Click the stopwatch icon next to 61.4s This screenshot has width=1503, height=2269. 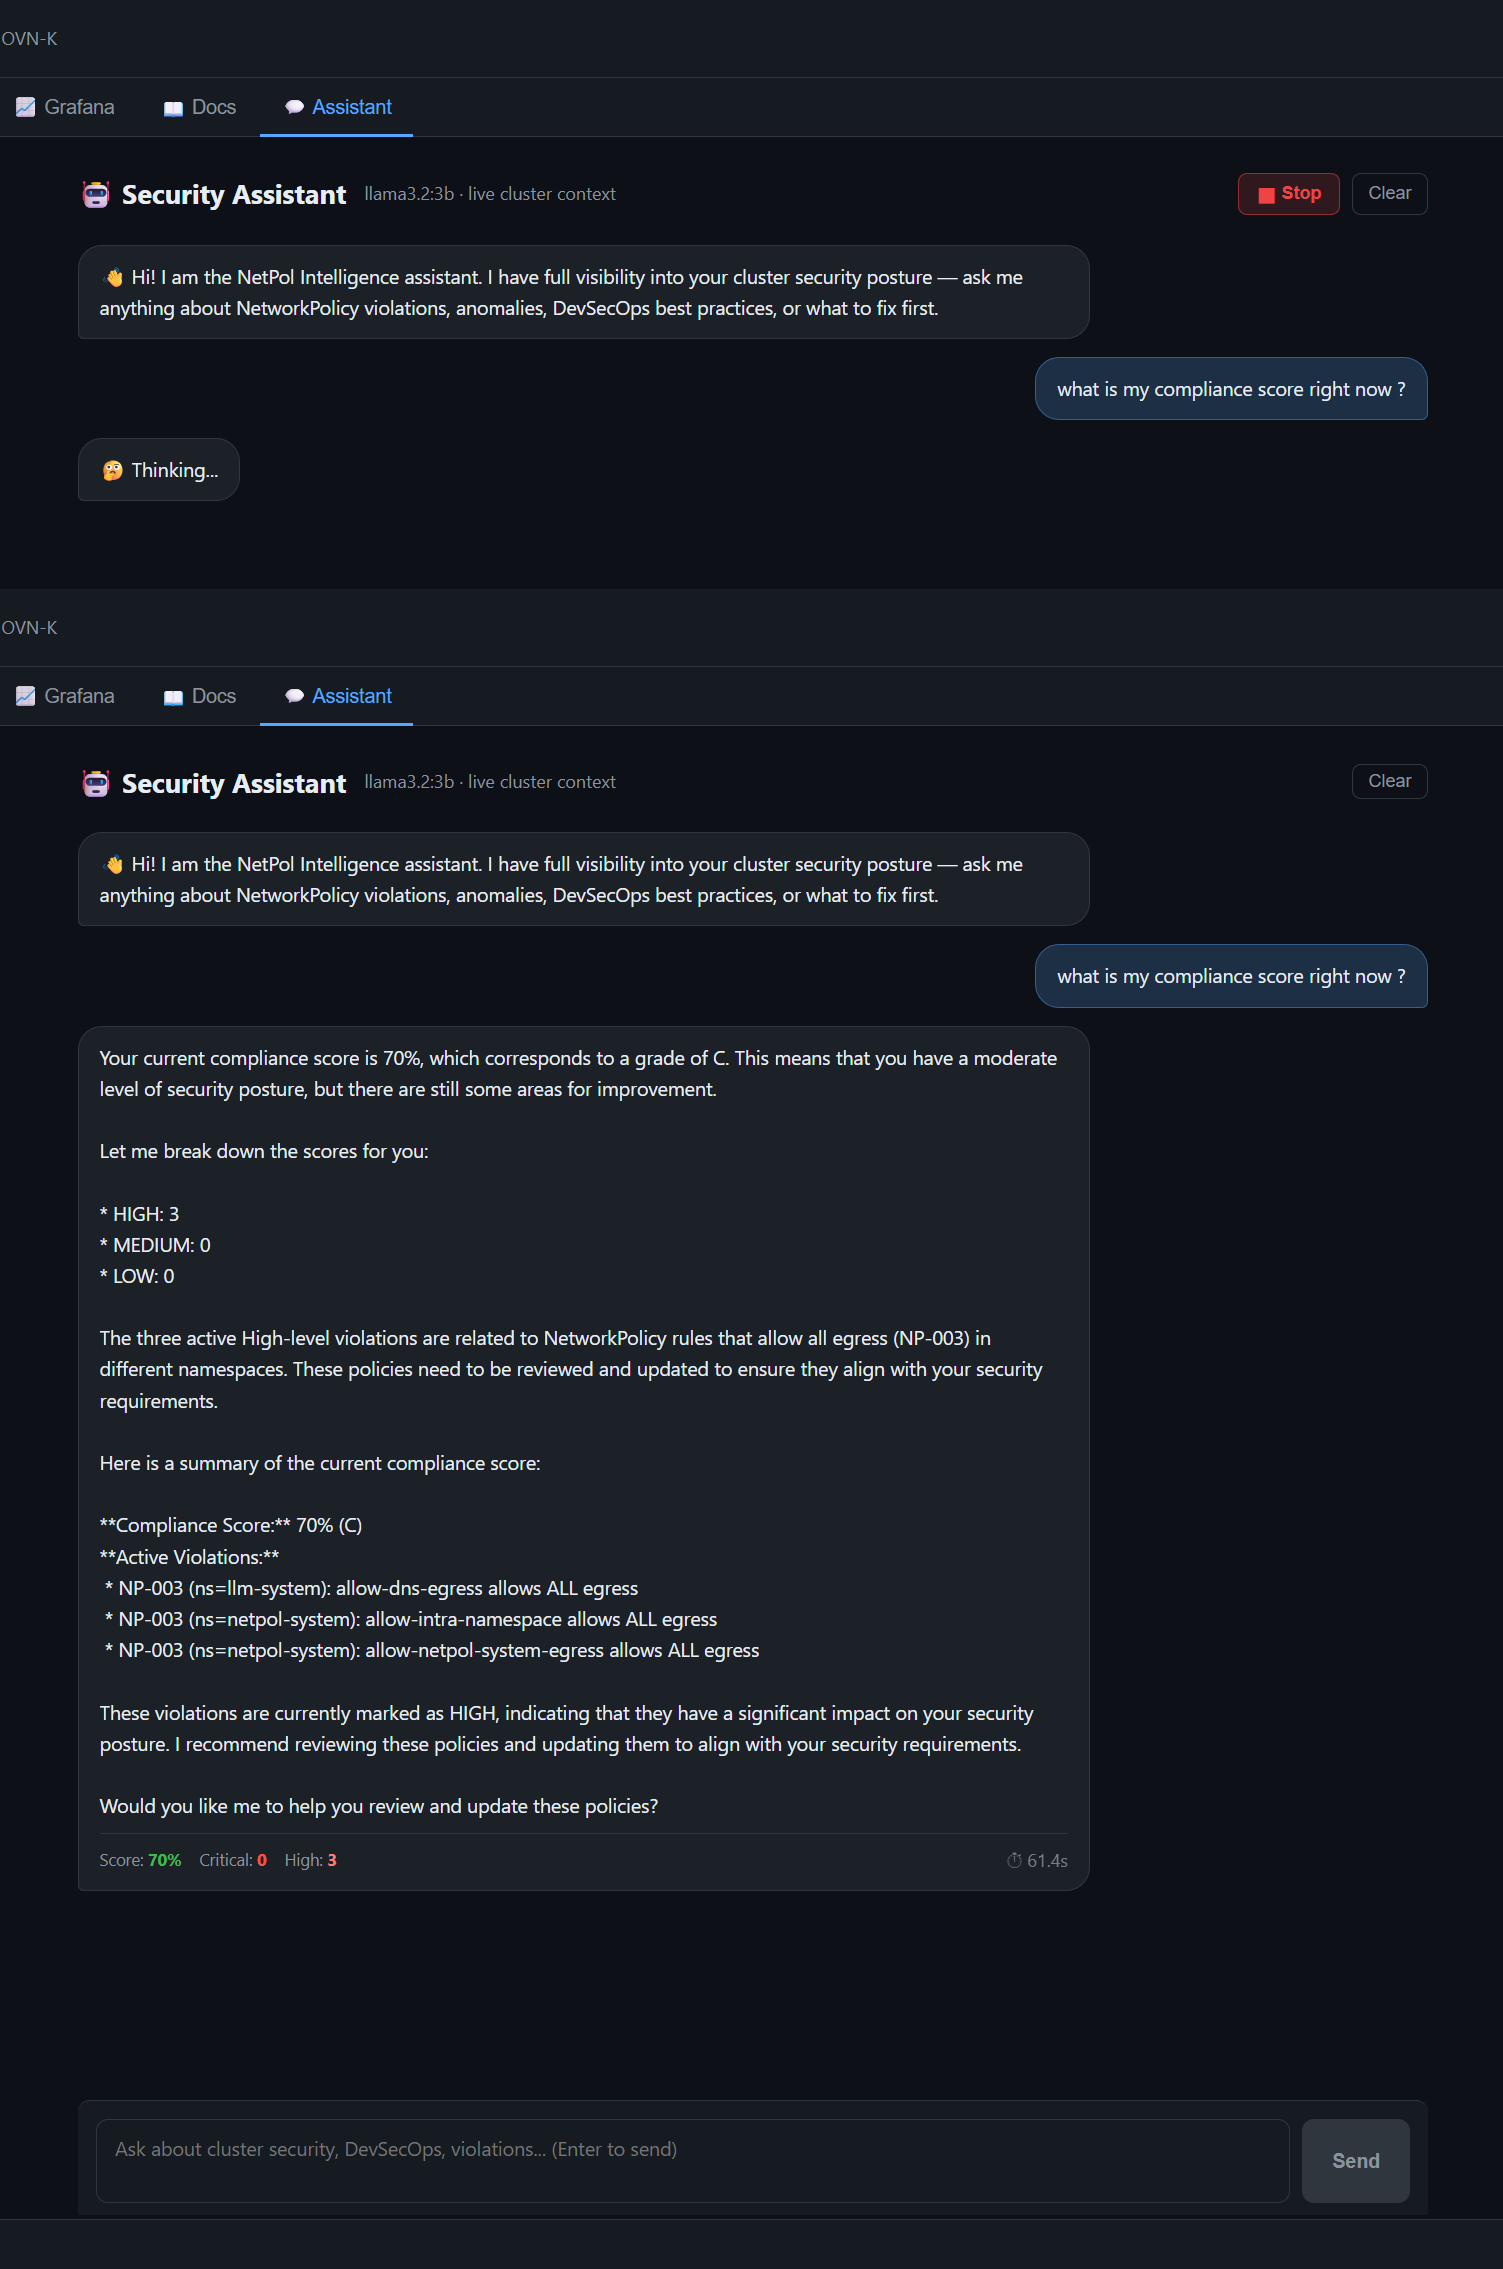point(1014,1860)
